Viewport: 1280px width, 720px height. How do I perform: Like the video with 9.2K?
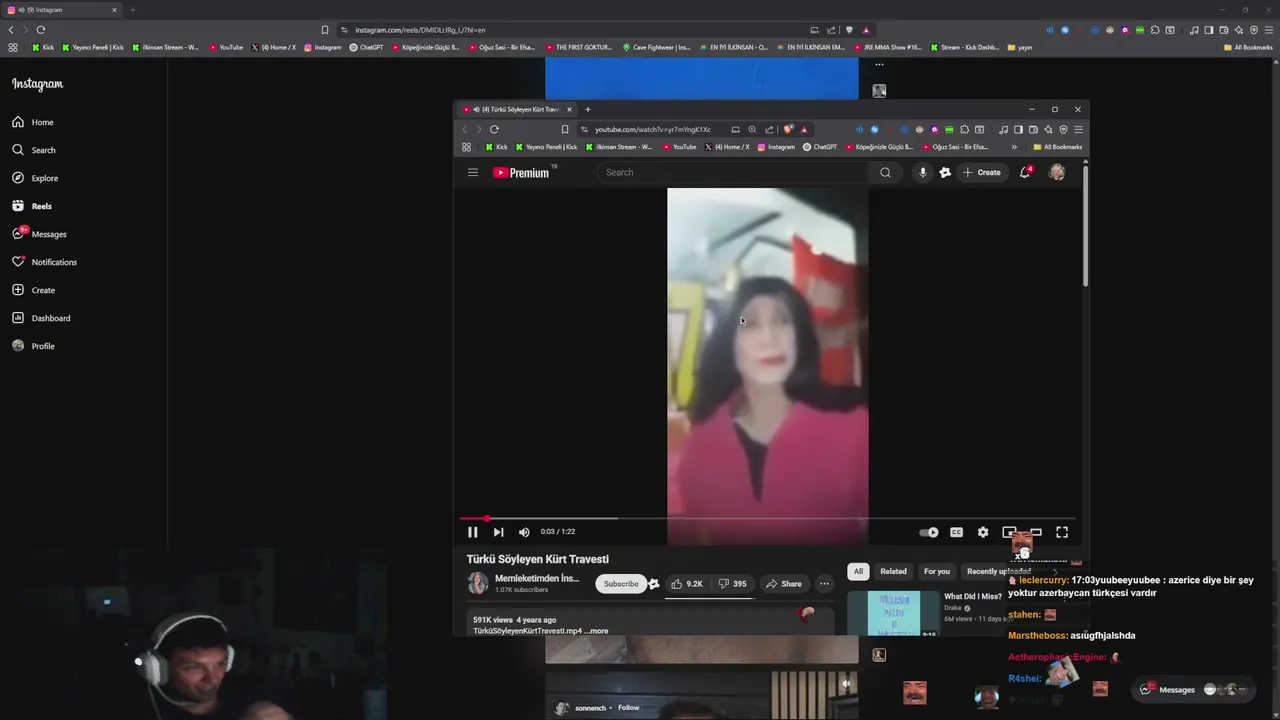pyautogui.click(x=686, y=584)
